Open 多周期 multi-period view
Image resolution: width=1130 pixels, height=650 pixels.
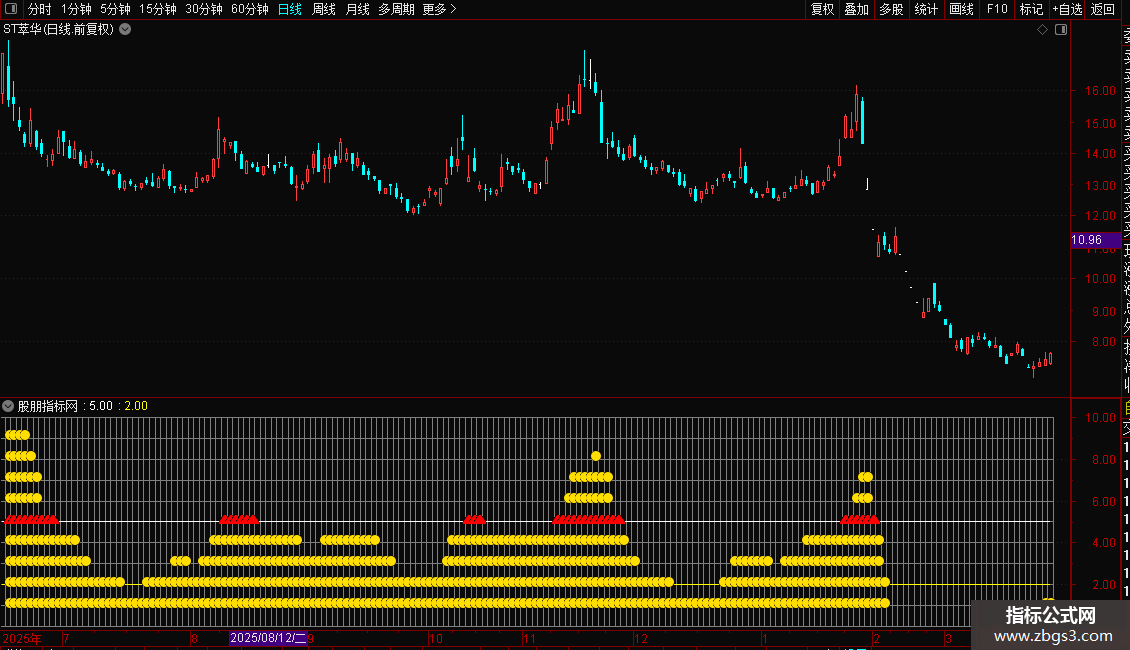[396, 10]
